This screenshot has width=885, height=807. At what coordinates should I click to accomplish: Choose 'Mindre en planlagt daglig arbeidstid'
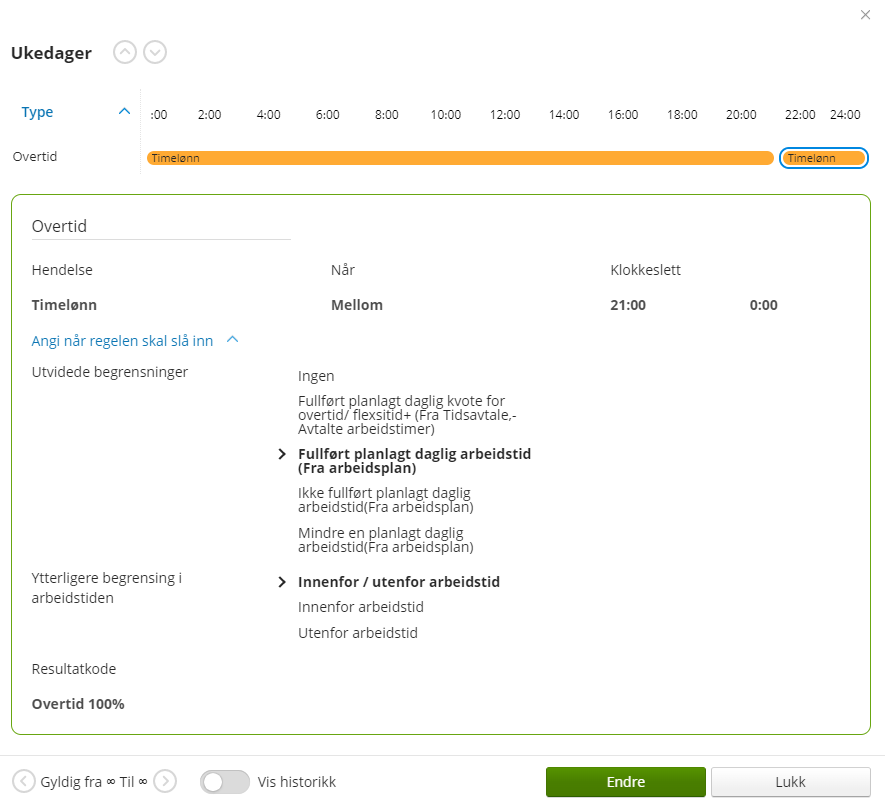pos(385,540)
